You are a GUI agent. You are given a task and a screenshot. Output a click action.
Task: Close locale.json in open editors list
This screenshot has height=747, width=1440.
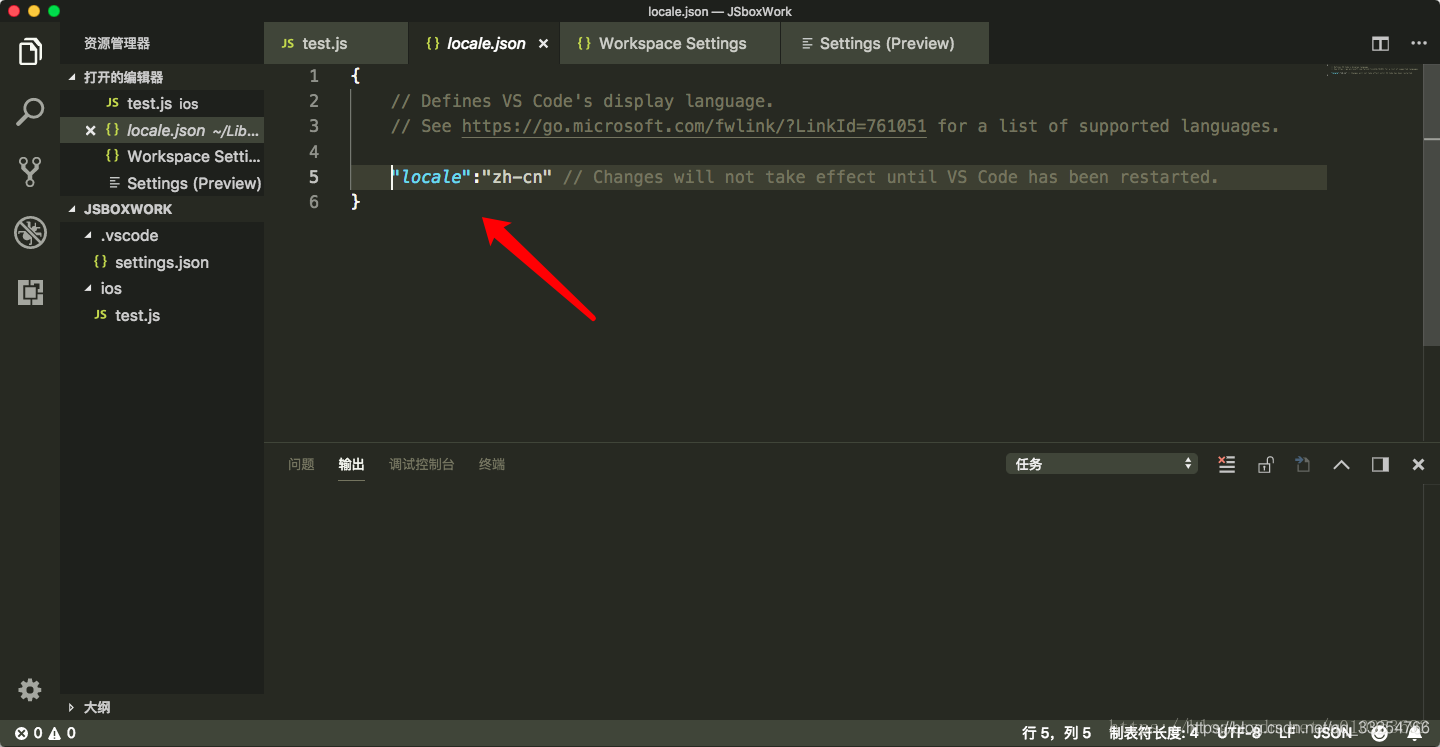pyautogui.click(x=90, y=131)
